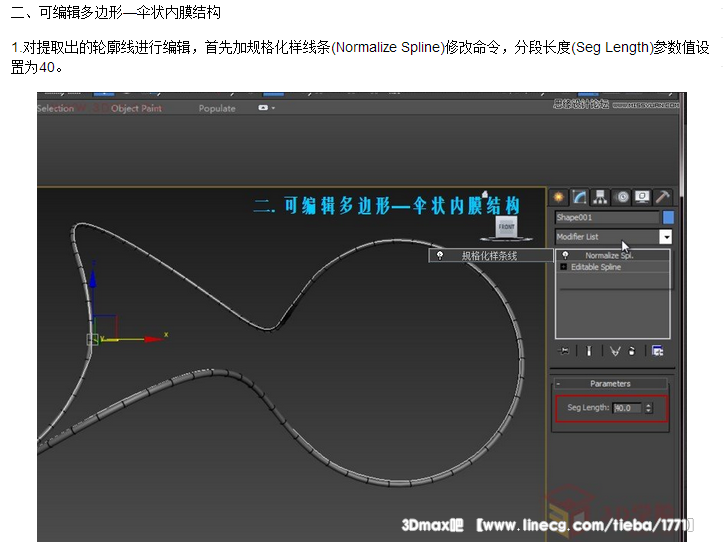This screenshot has height=542, width=723.
Task: Click the Seg Length spinner arrows
Action: pos(649,408)
